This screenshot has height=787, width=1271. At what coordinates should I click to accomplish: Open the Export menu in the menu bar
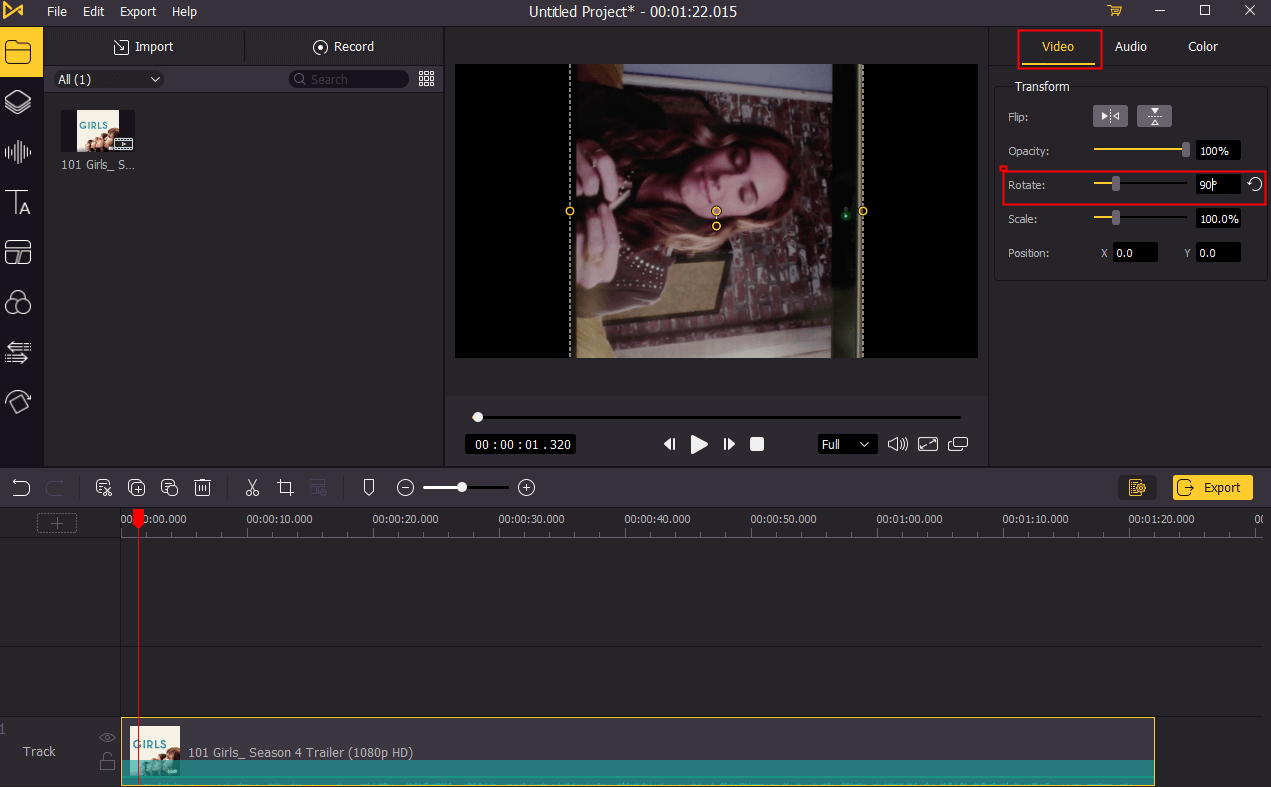click(137, 11)
